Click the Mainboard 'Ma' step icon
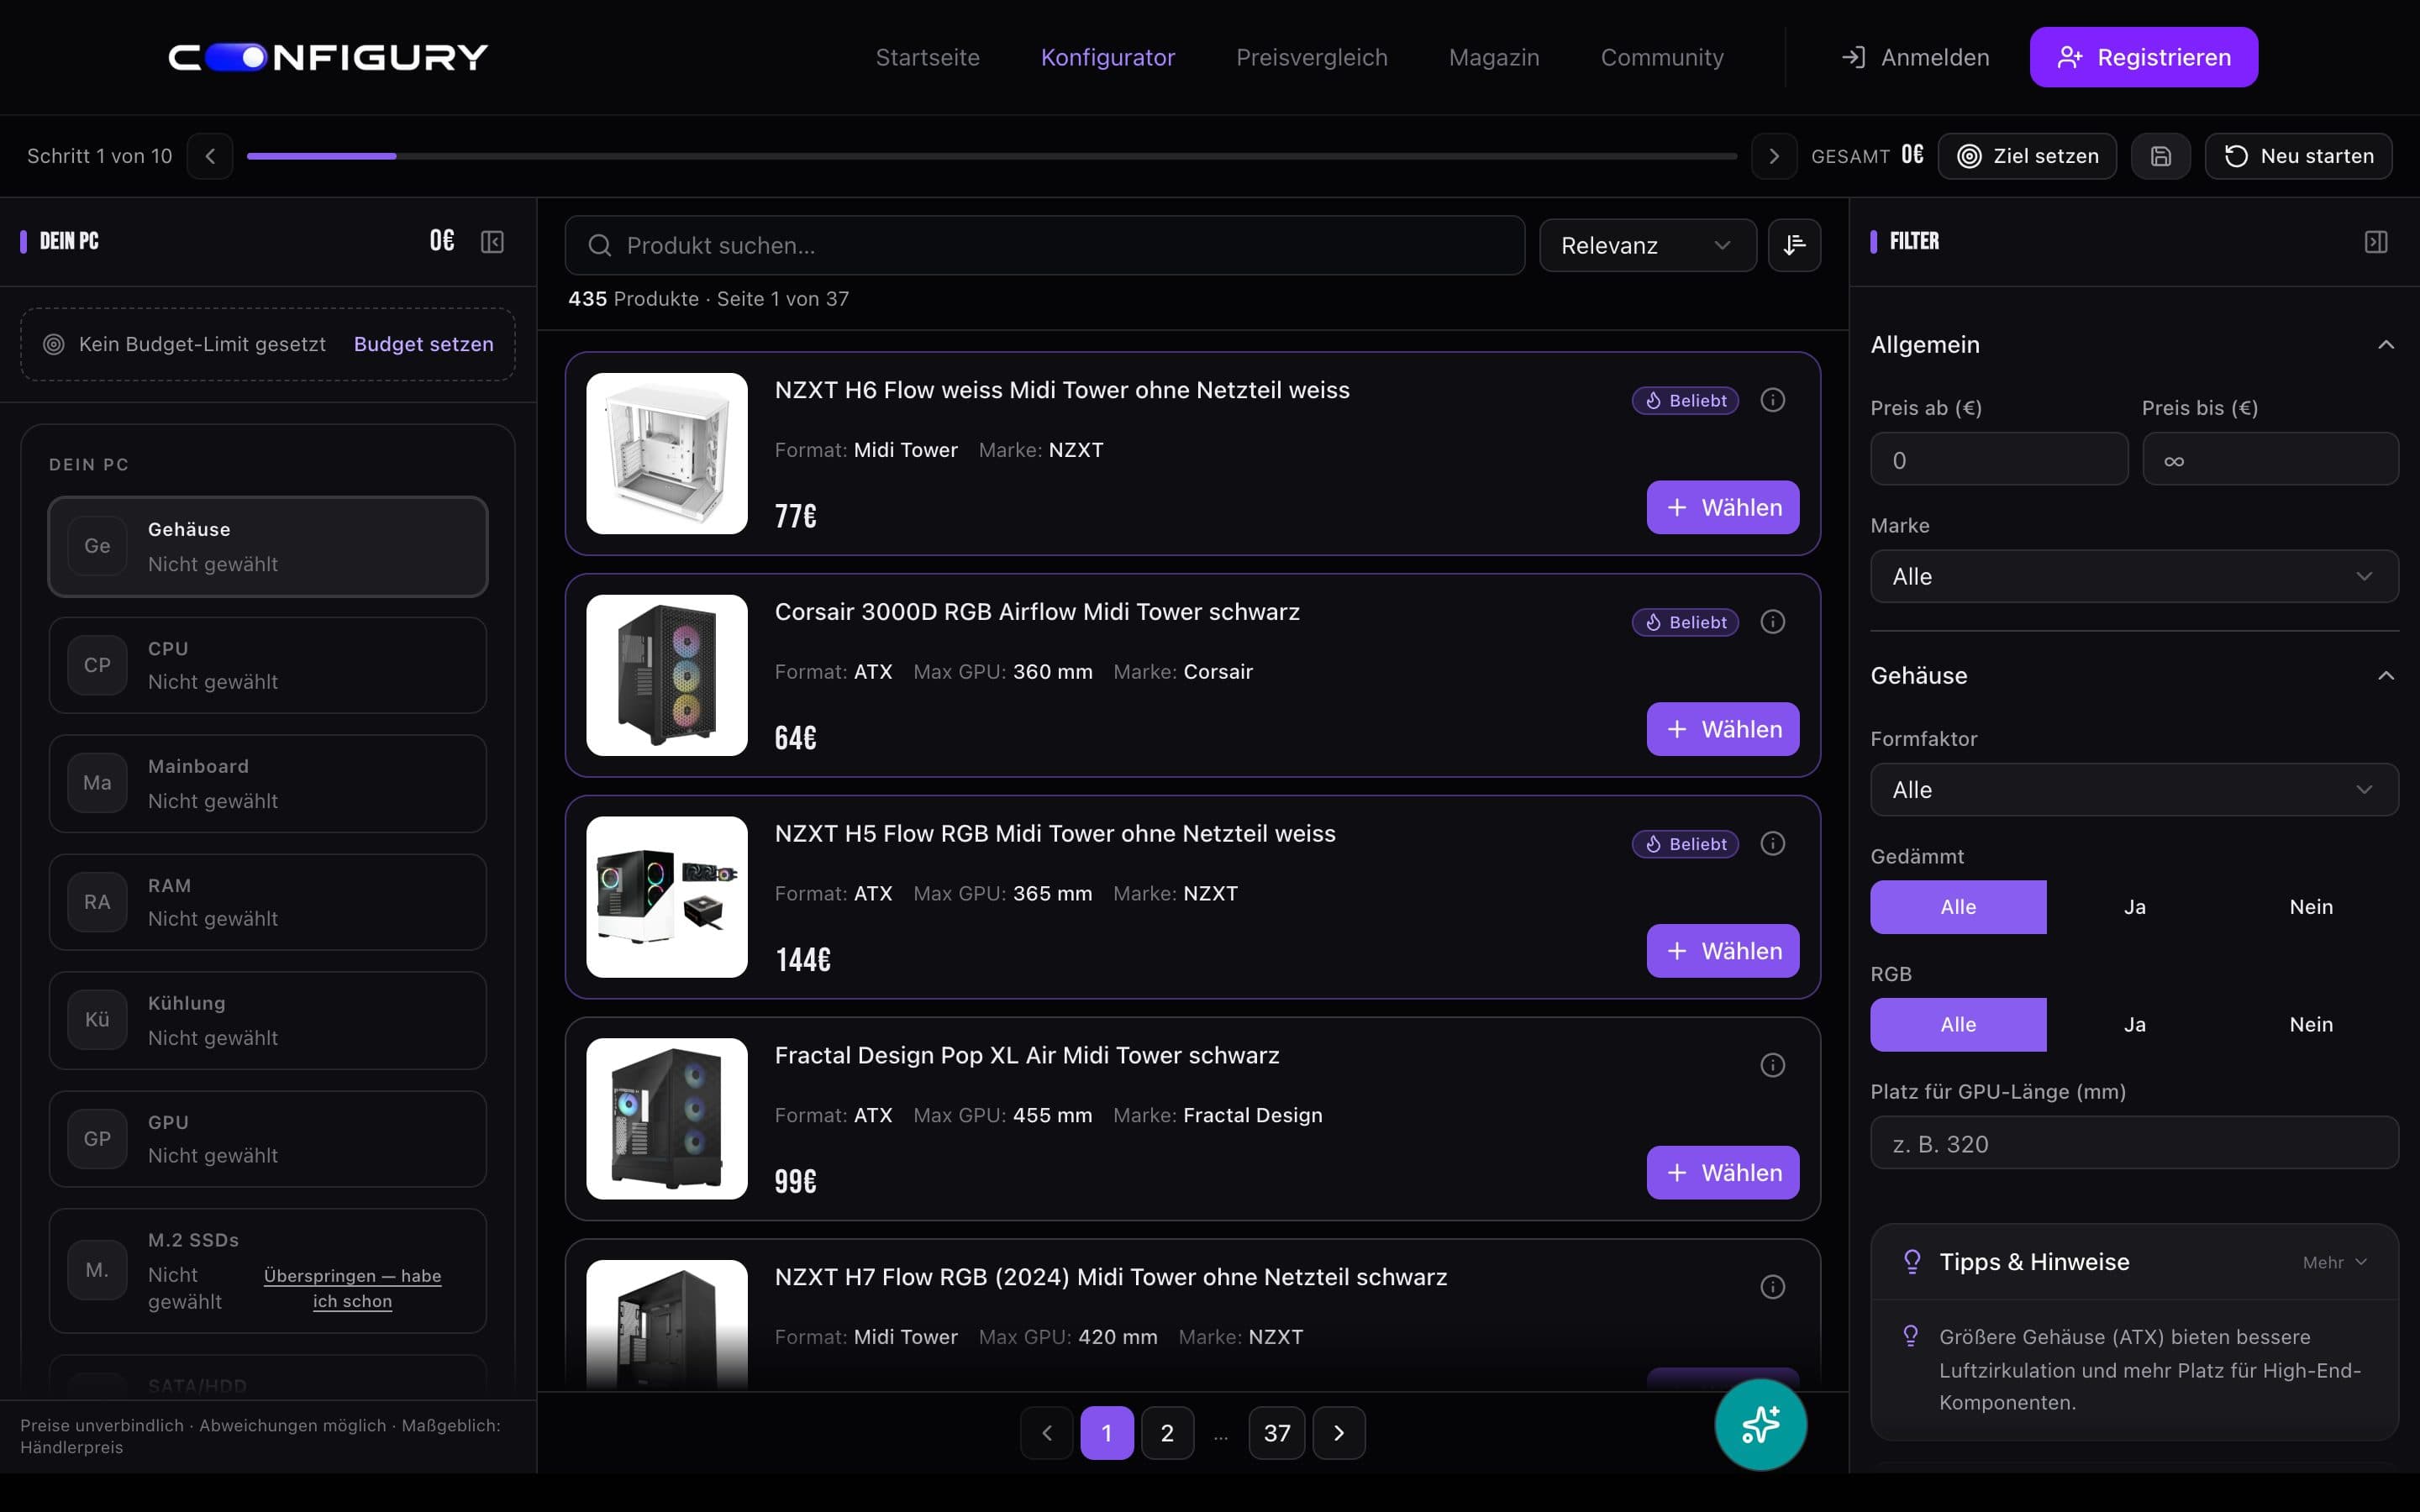The image size is (2420, 1512). [x=97, y=783]
